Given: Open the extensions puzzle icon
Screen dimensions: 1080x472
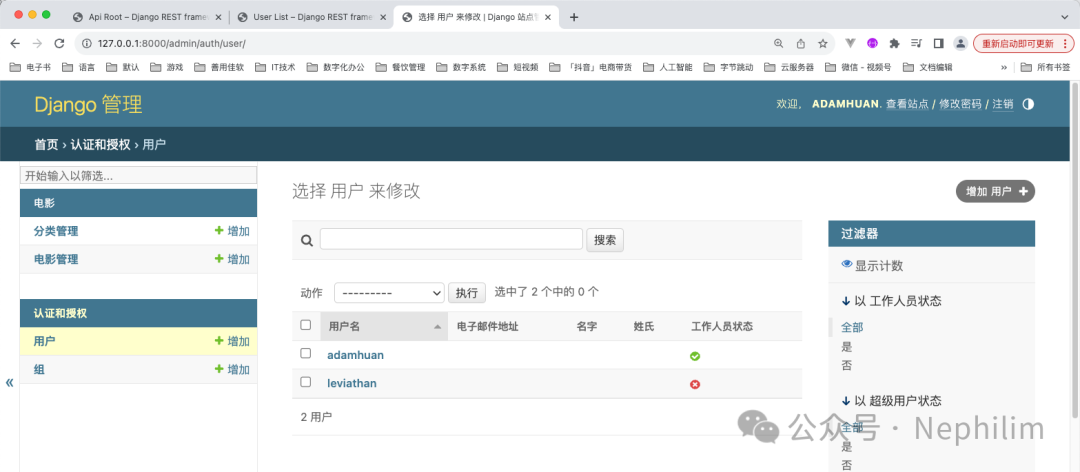Looking at the screenshot, I should click(894, 43).
